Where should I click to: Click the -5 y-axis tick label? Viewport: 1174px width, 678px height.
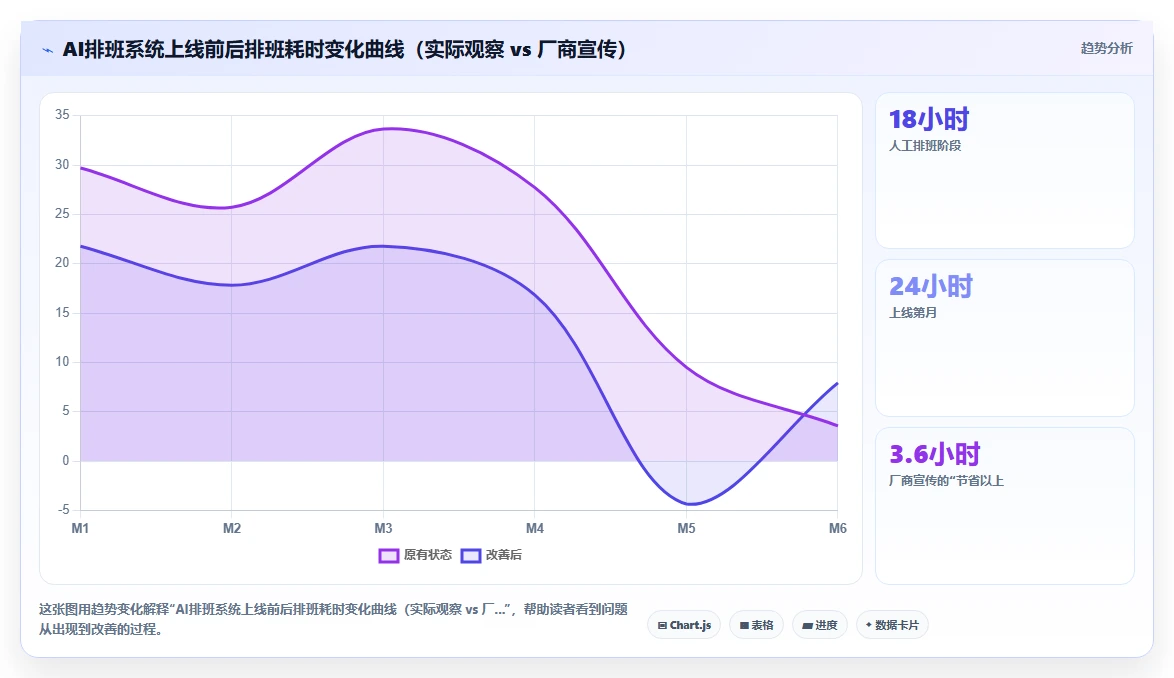(x=64, y=510)
